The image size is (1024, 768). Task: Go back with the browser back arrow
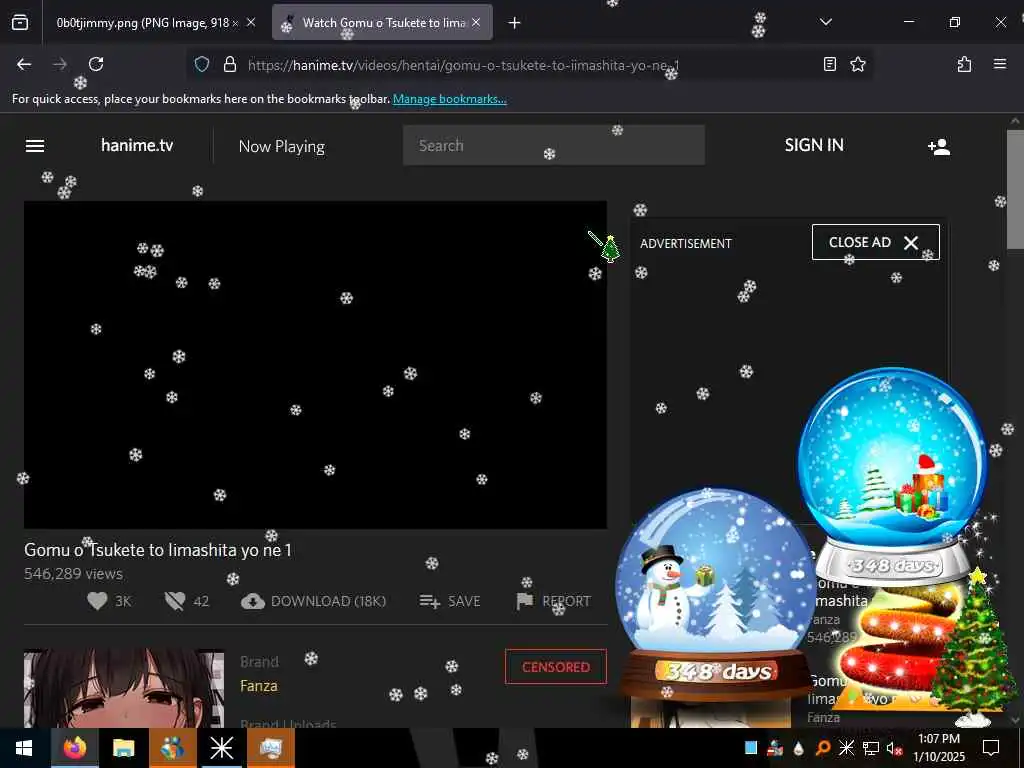(x=24, y=64)
